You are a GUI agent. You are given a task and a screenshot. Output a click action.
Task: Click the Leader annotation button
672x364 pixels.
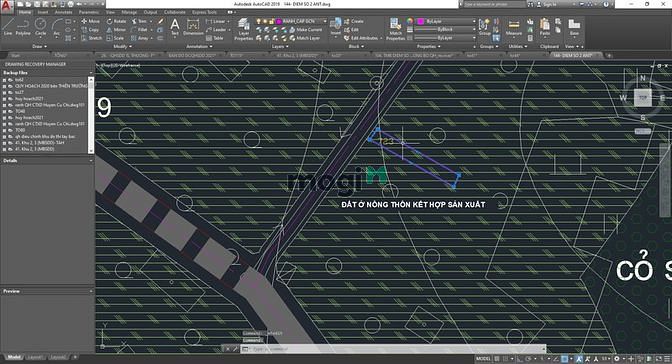pyautogui.click(x=216, y=30)
